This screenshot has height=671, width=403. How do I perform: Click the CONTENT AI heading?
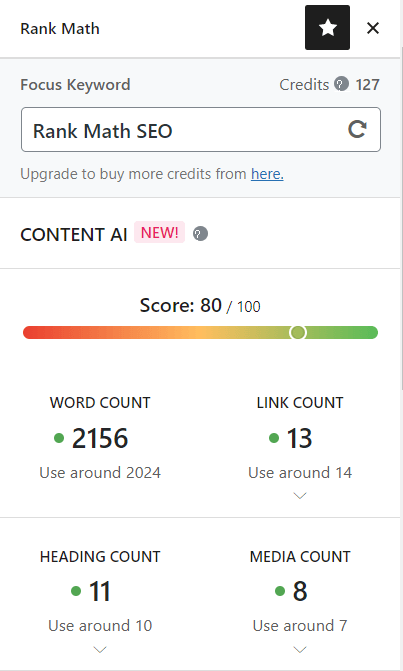click(x=74, y=235)
